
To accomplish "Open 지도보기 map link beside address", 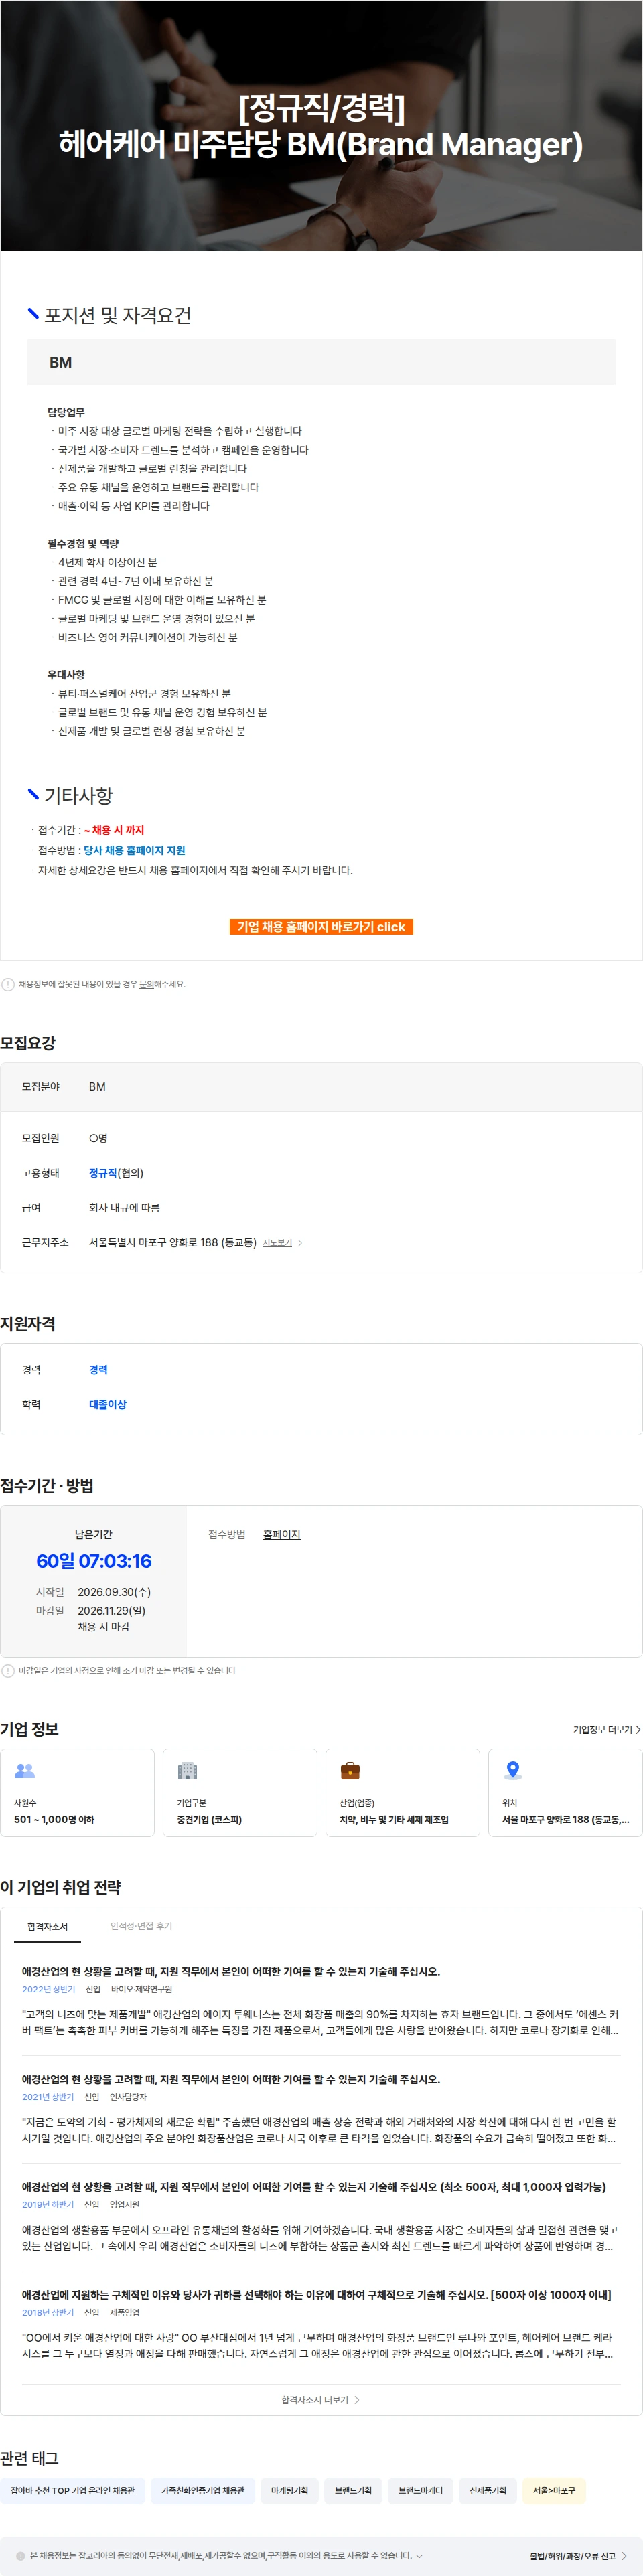I will [277, 1243].
